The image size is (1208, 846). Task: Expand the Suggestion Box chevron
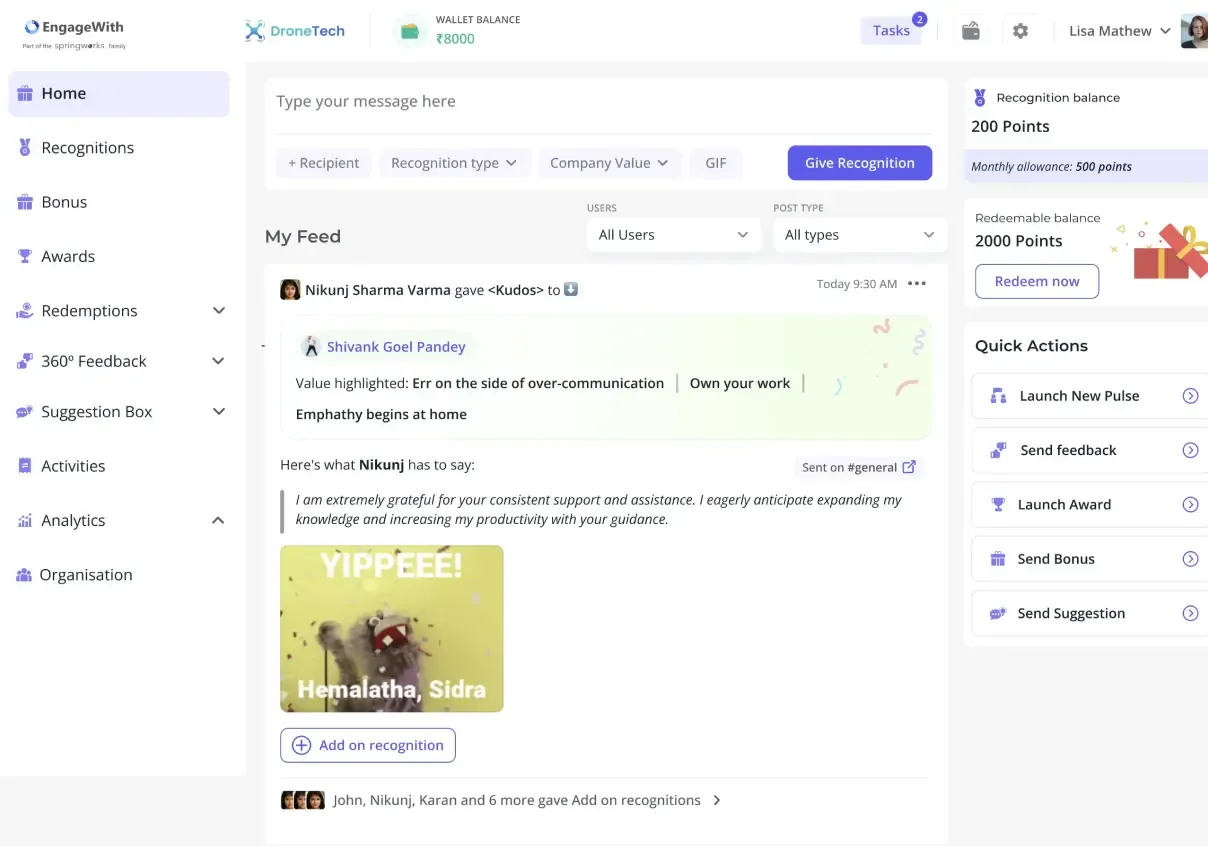coord(219,412)
